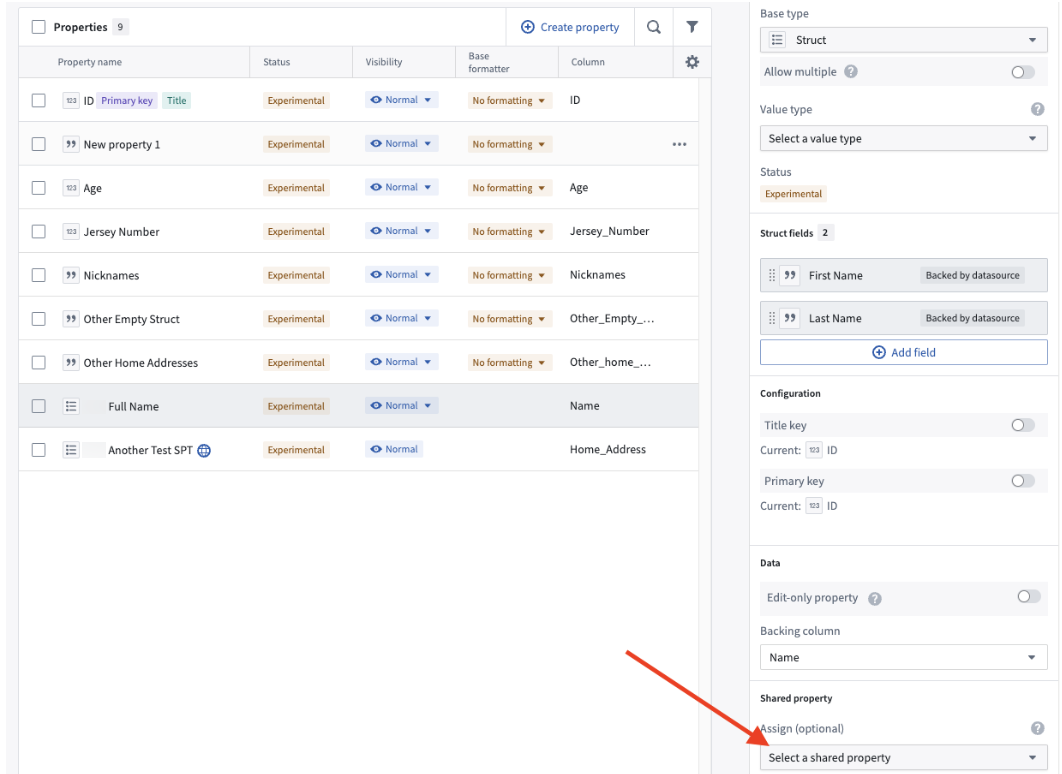This screenshot has width=1062, height=774.
Task: Open the properties search icon
Action: (654, 27)
